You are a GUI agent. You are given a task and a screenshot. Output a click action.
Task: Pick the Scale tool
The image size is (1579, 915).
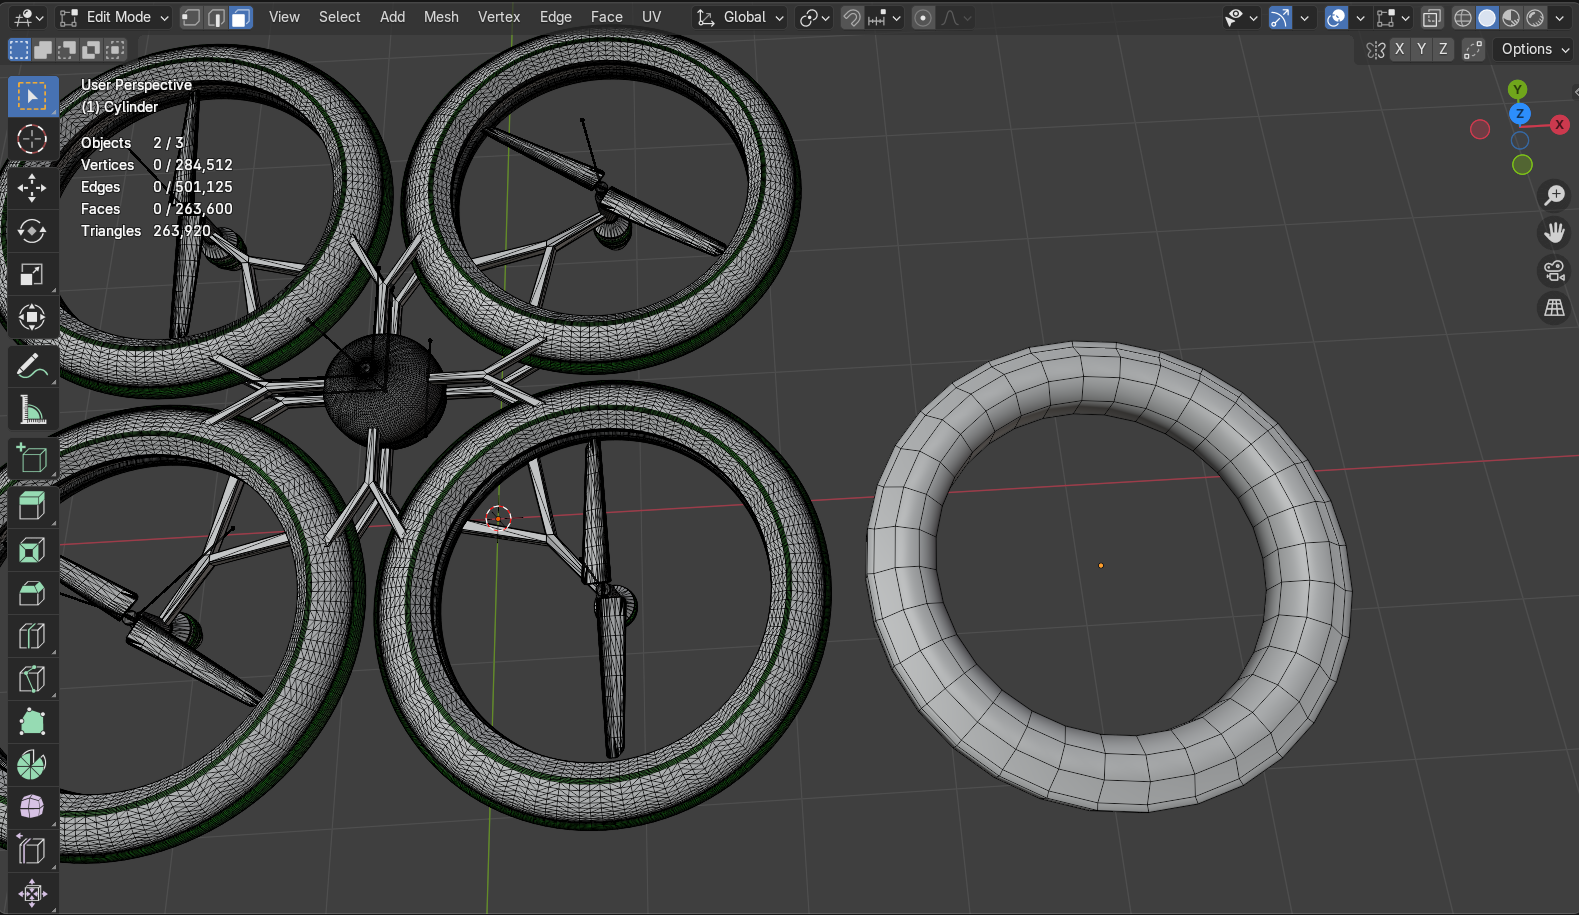[32, 275]
